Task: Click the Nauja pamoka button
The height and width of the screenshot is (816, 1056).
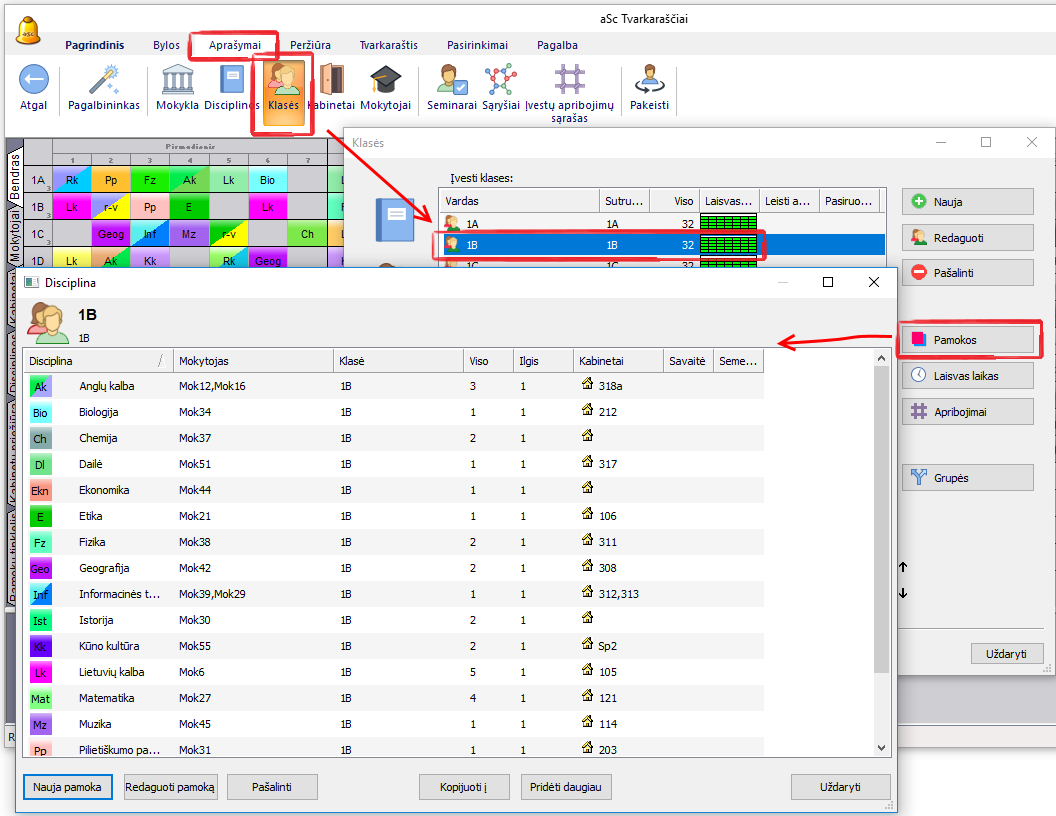Action: (x=67, y=787)
